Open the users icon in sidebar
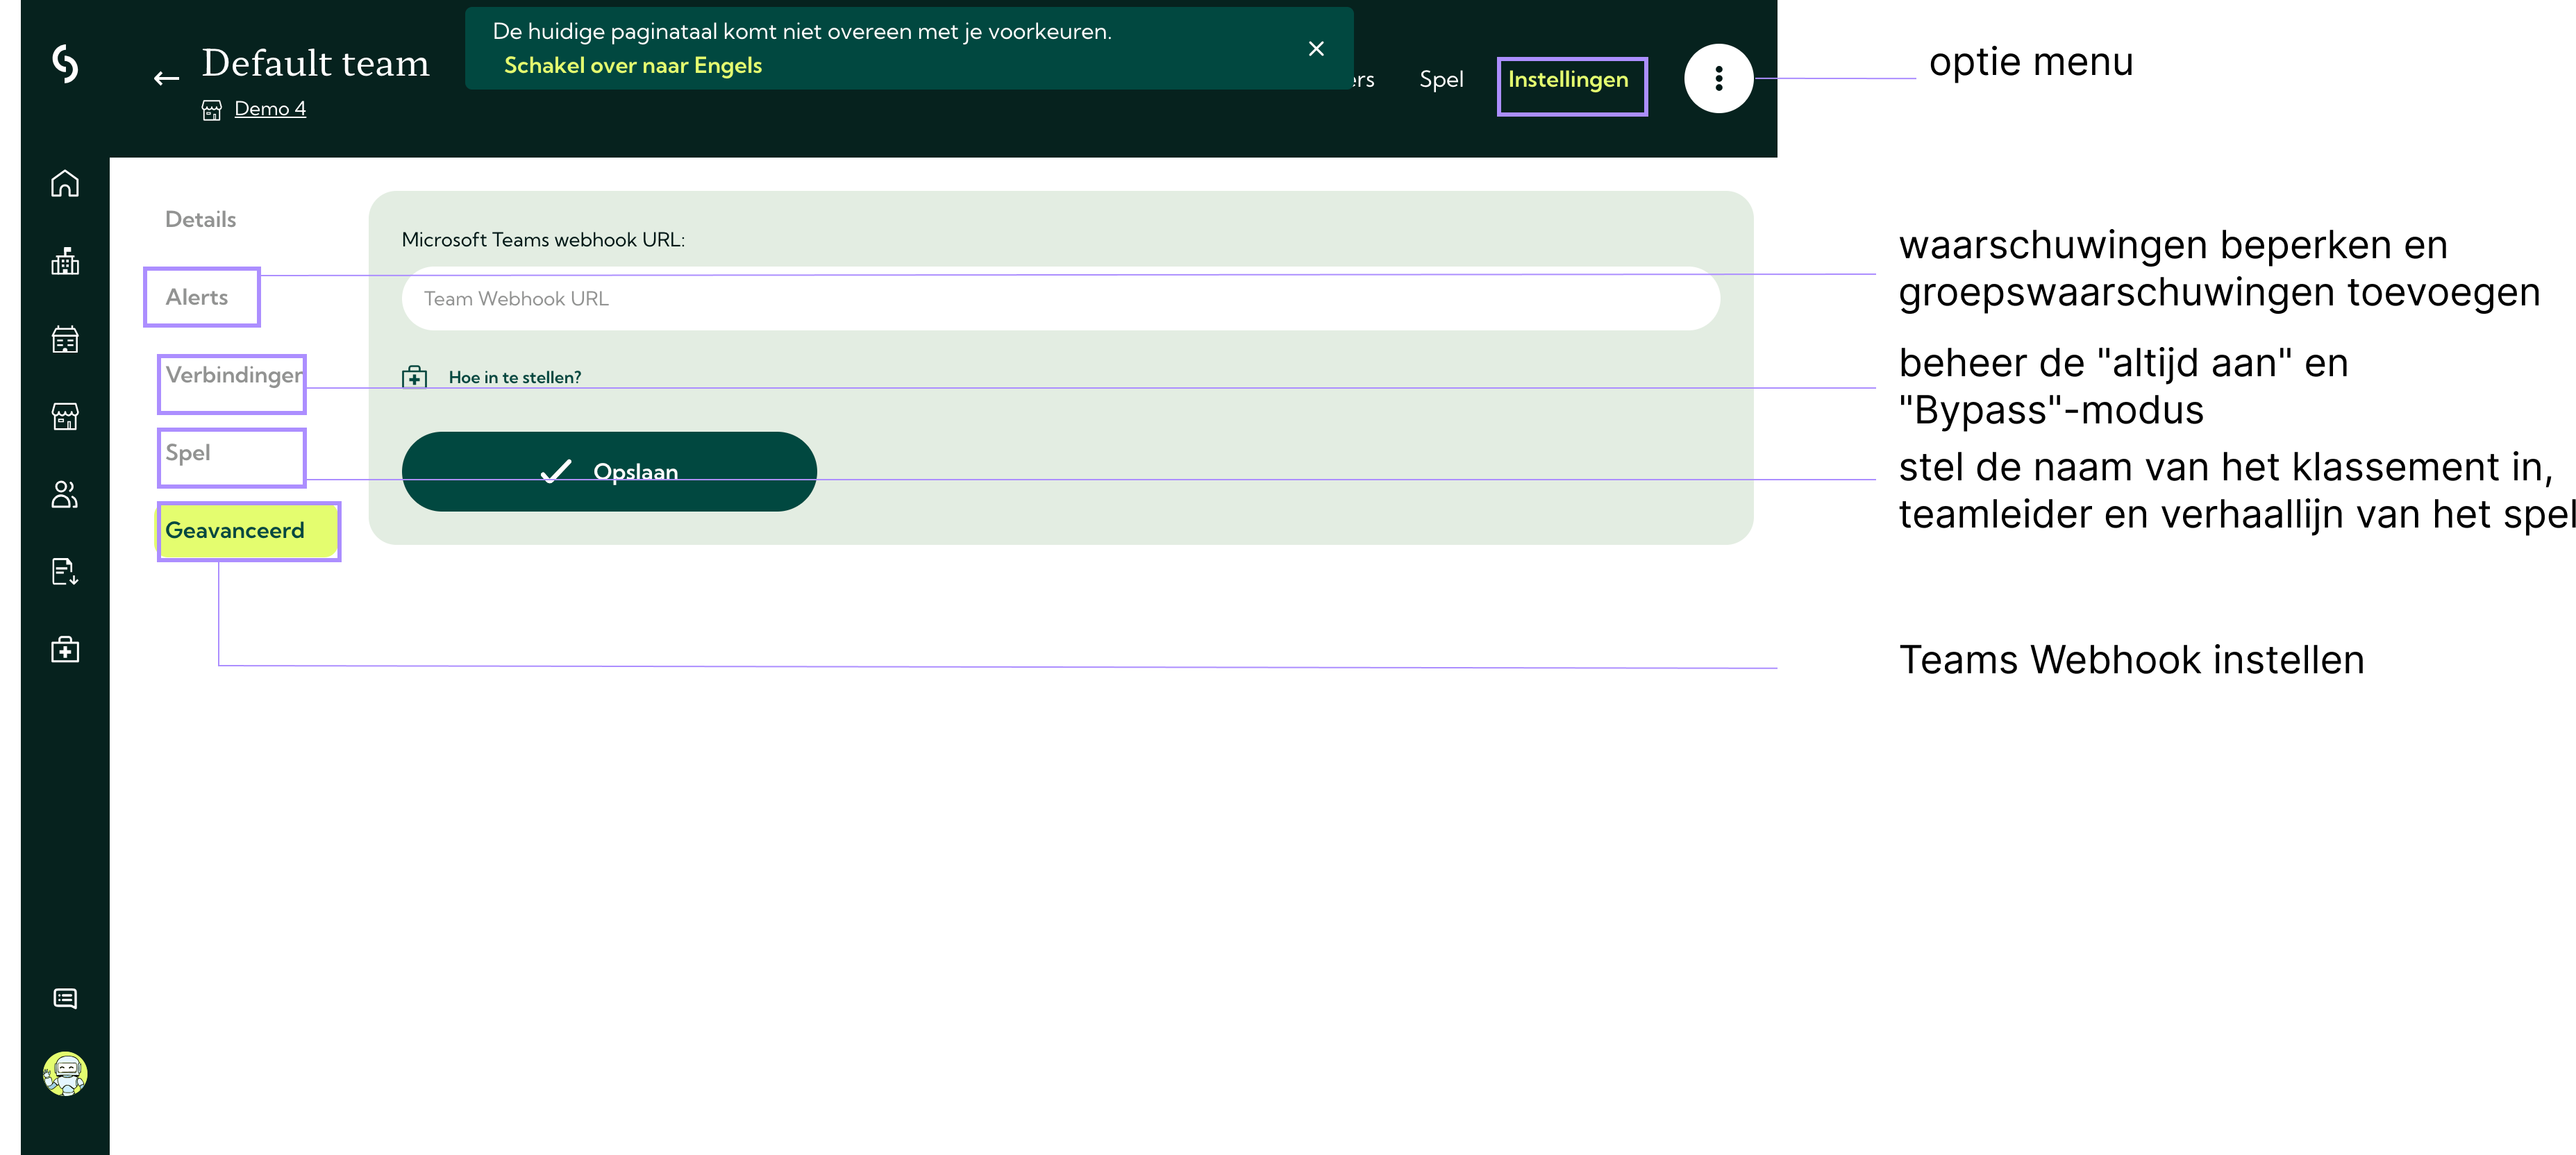Viewport: 2576px width, 1155px height. [x=65, y=494]
